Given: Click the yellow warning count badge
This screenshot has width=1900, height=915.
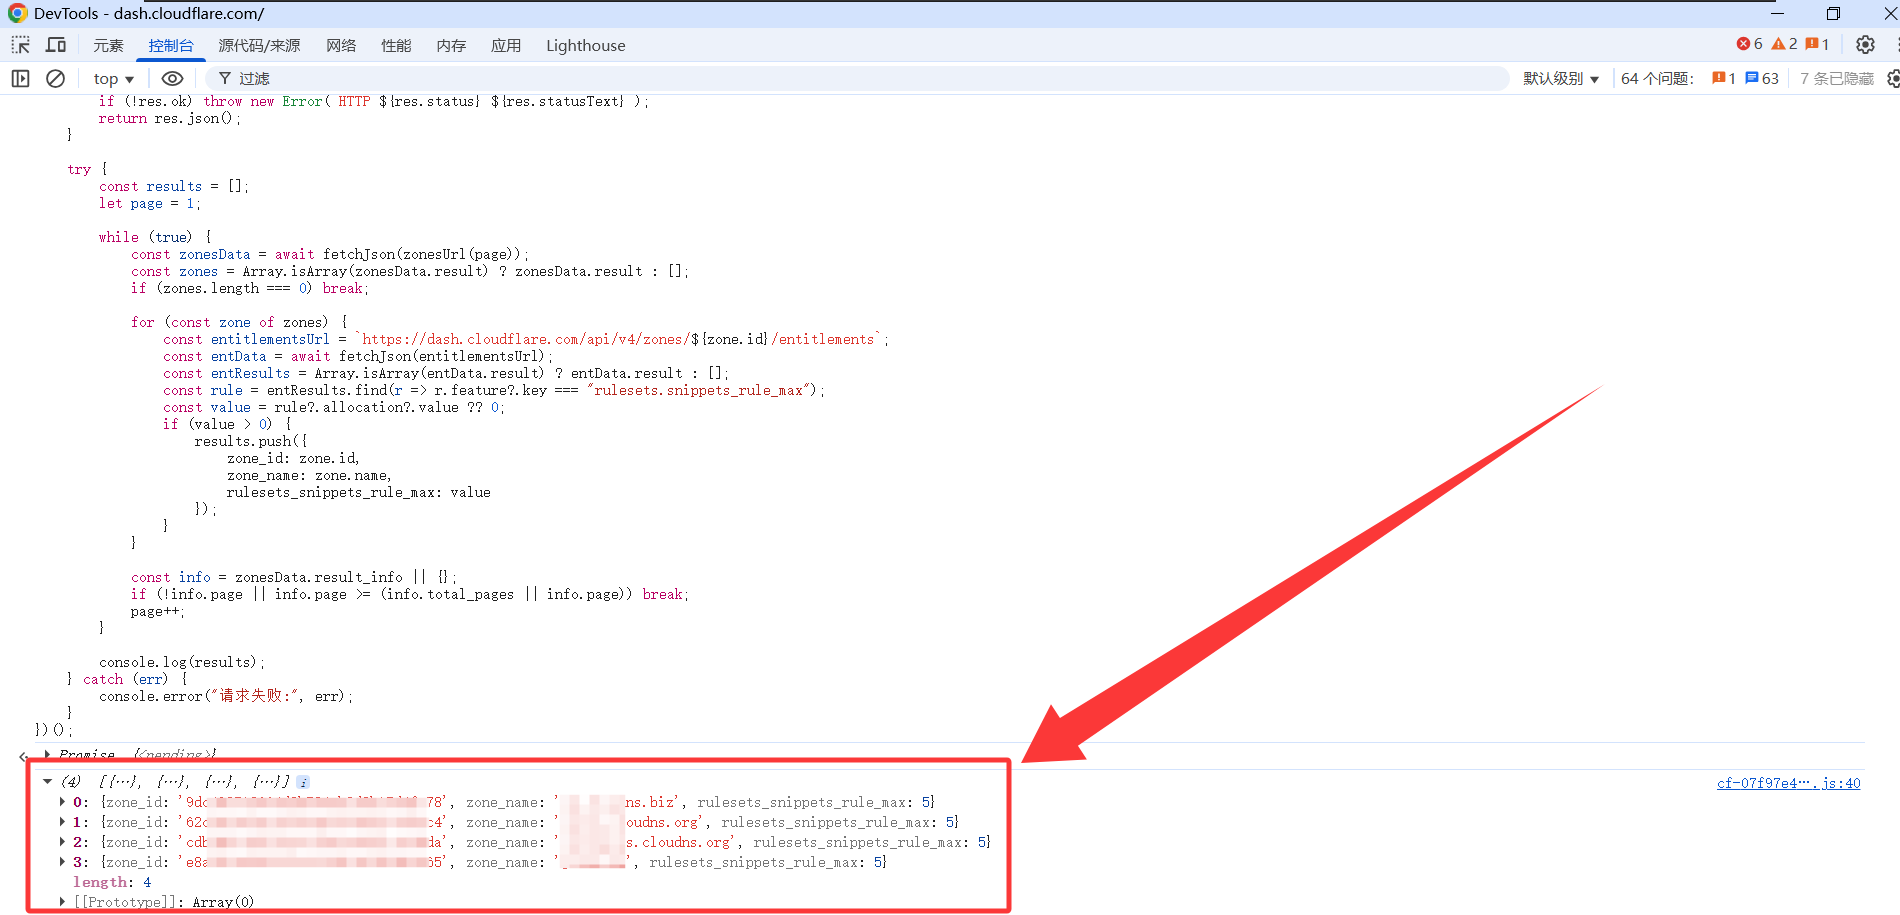Looking at the screenshot, I should tap(1784, 44).
